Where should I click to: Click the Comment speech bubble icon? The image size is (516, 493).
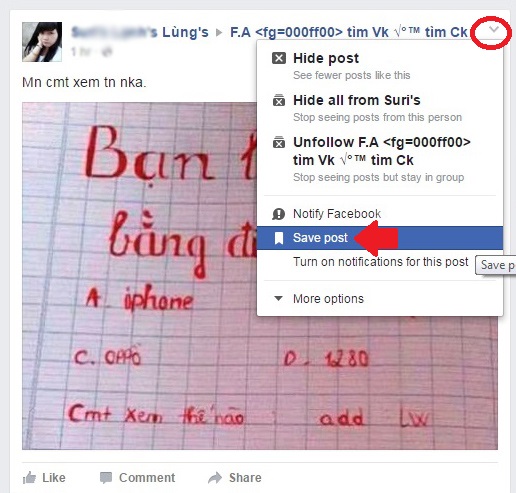[106, 478]
